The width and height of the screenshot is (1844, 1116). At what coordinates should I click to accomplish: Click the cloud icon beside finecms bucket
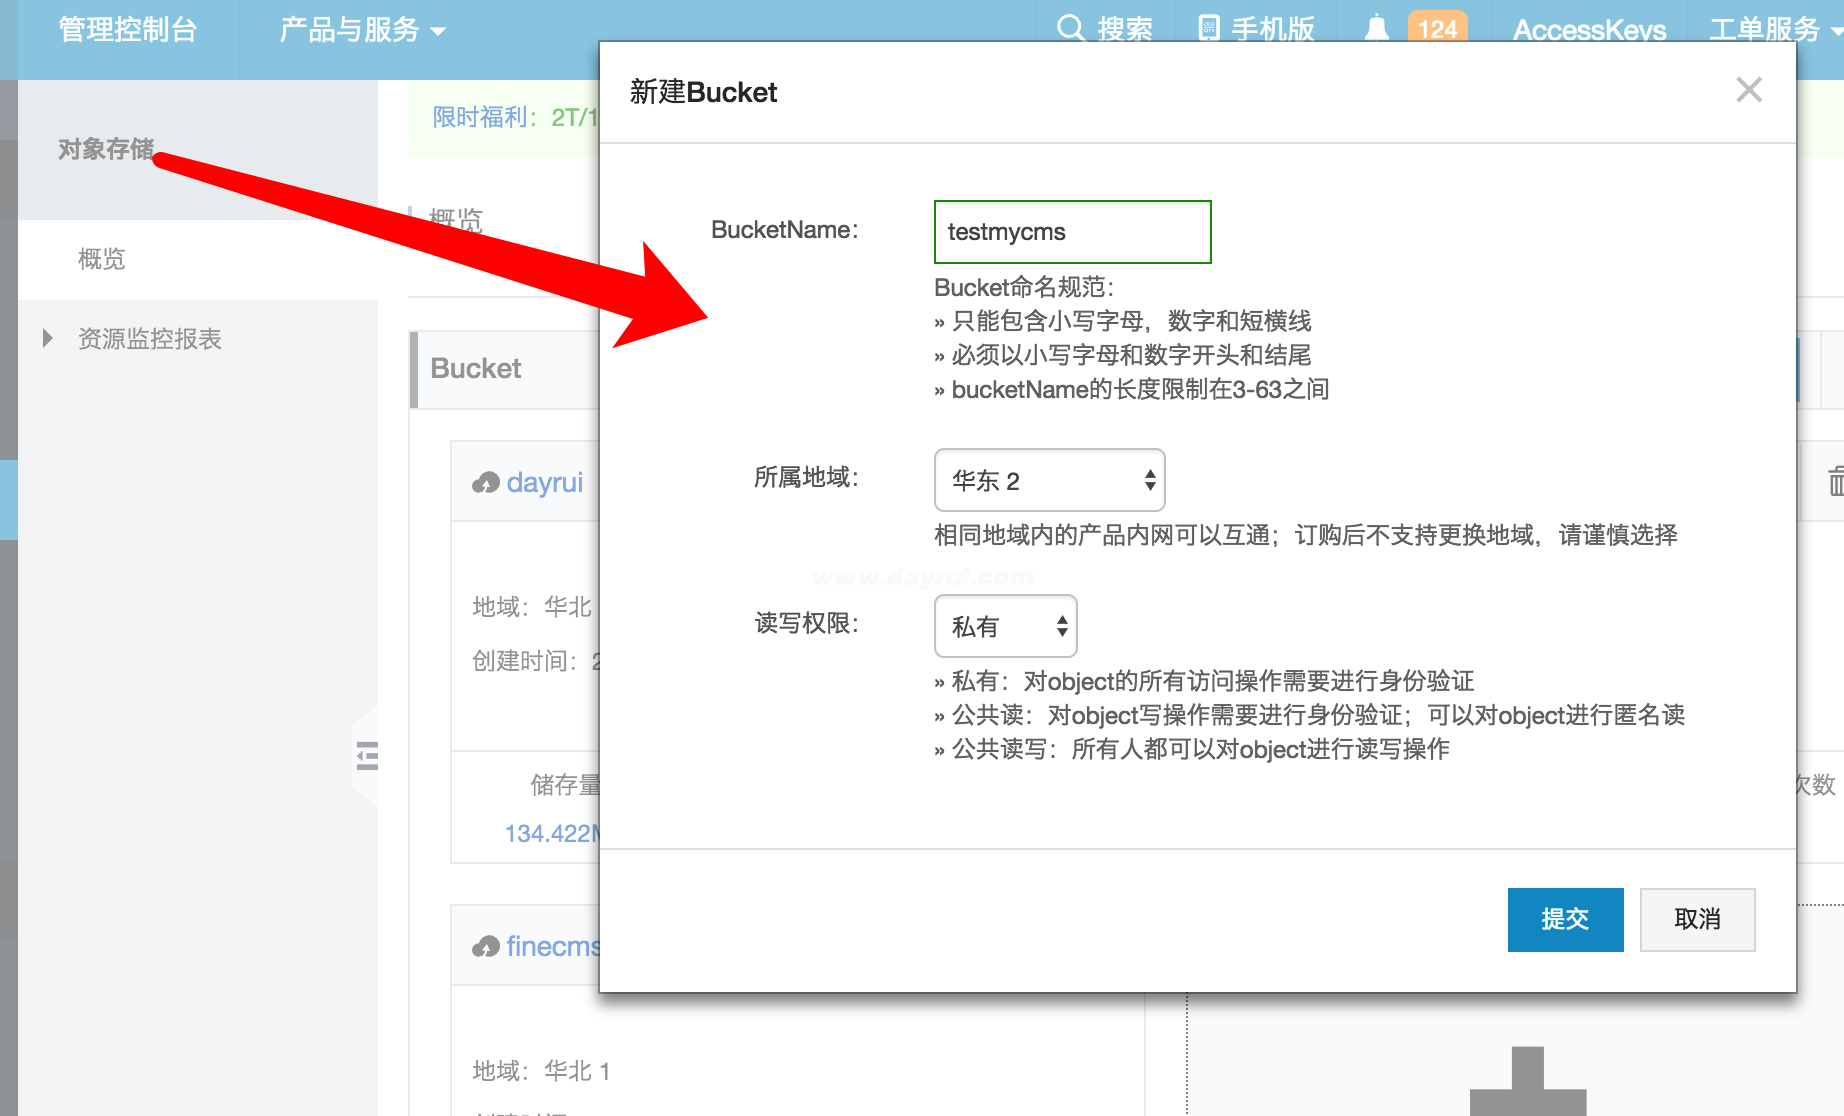coord(486,946)
